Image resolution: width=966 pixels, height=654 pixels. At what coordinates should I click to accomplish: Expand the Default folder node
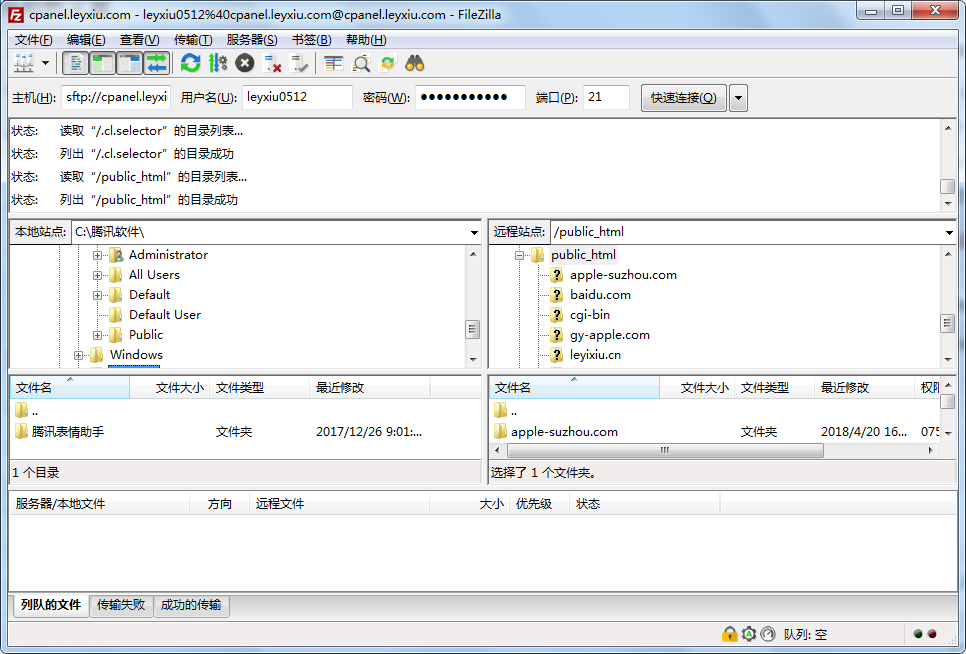[x=97, y=295]
